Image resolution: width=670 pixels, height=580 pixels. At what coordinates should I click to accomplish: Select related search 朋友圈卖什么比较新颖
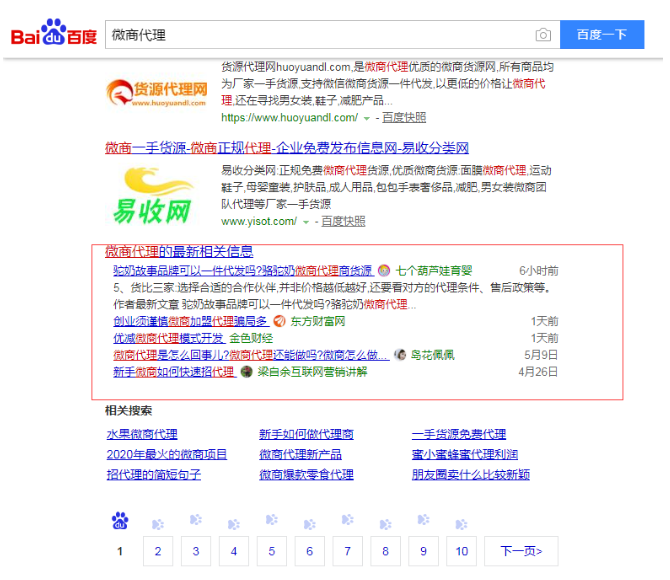471,474
